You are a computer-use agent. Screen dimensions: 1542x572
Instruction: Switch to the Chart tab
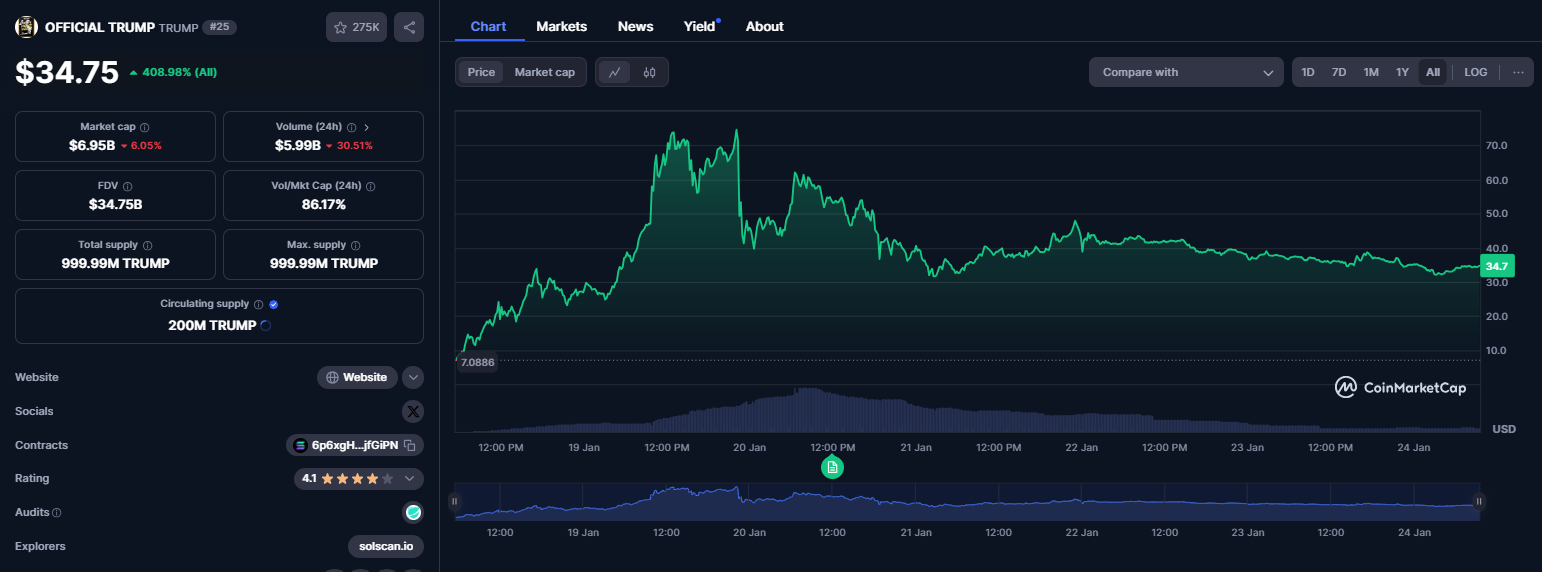pos(488,26)
